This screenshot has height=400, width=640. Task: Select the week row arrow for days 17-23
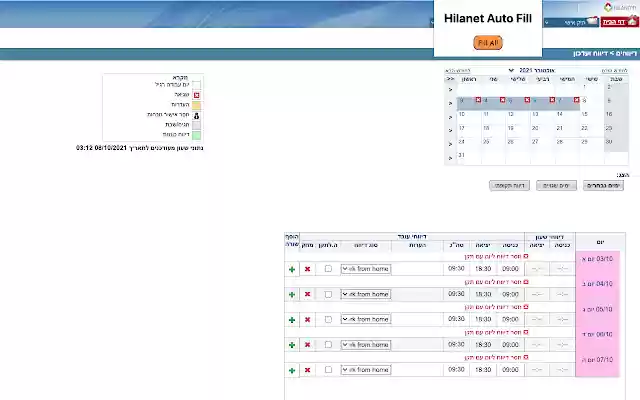tap(450, 131)
